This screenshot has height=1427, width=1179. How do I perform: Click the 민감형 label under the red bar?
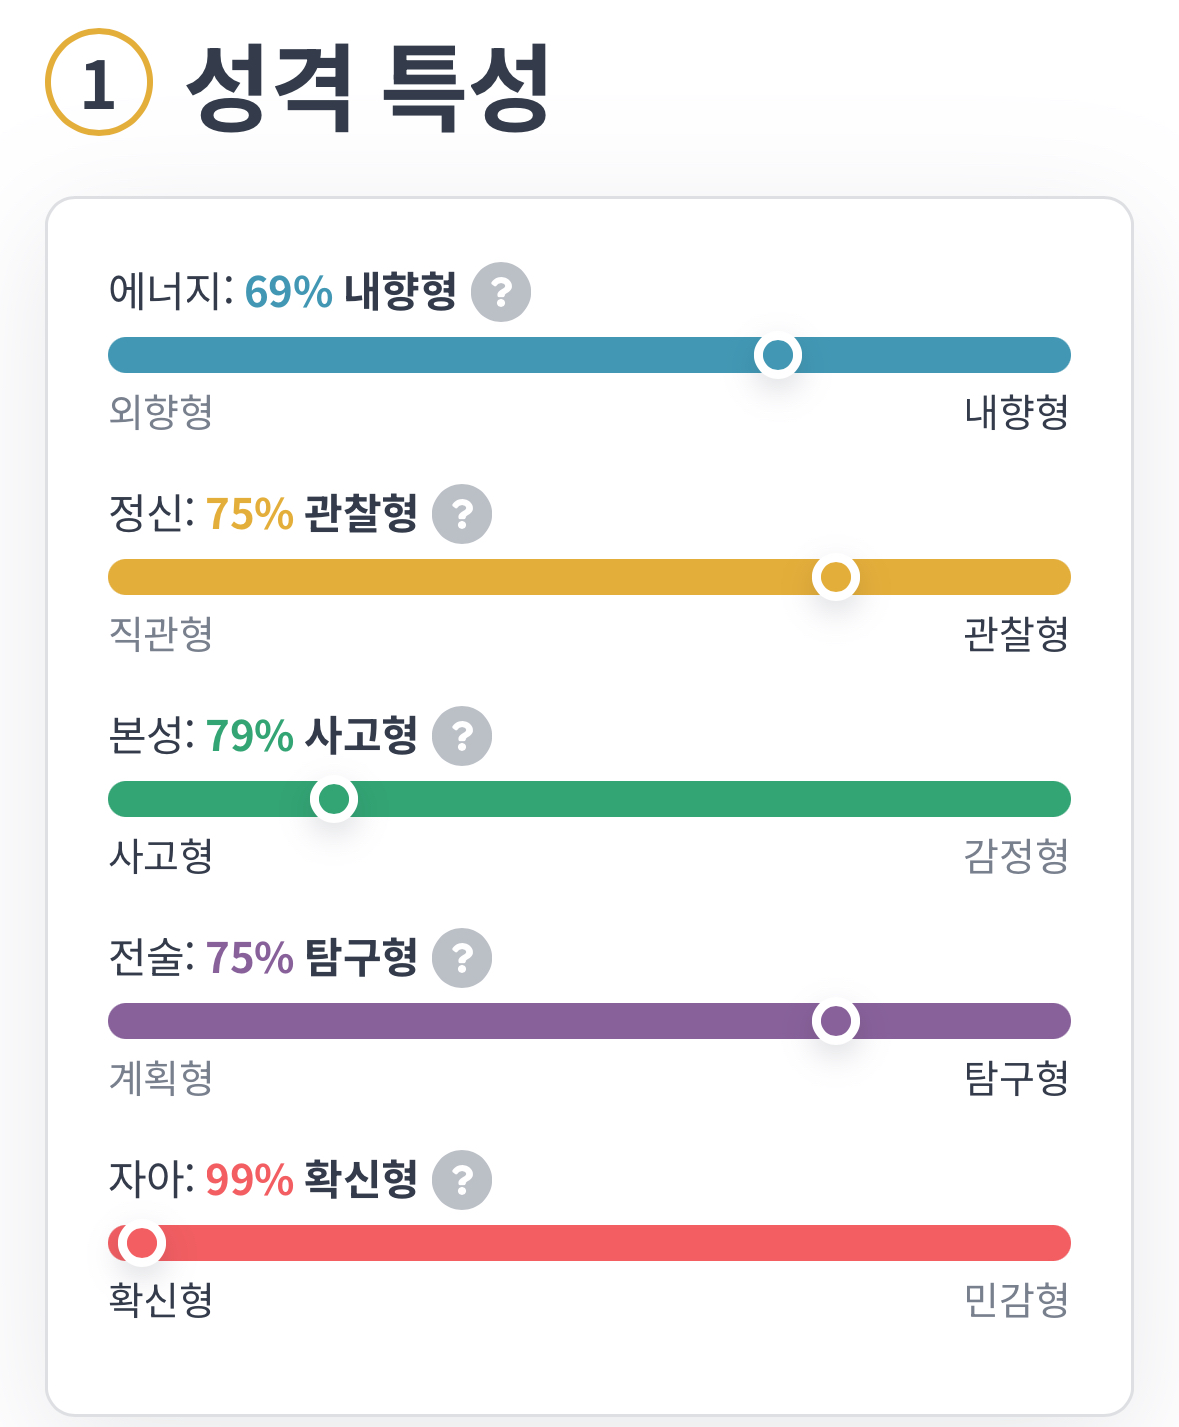point(1016,1300)
